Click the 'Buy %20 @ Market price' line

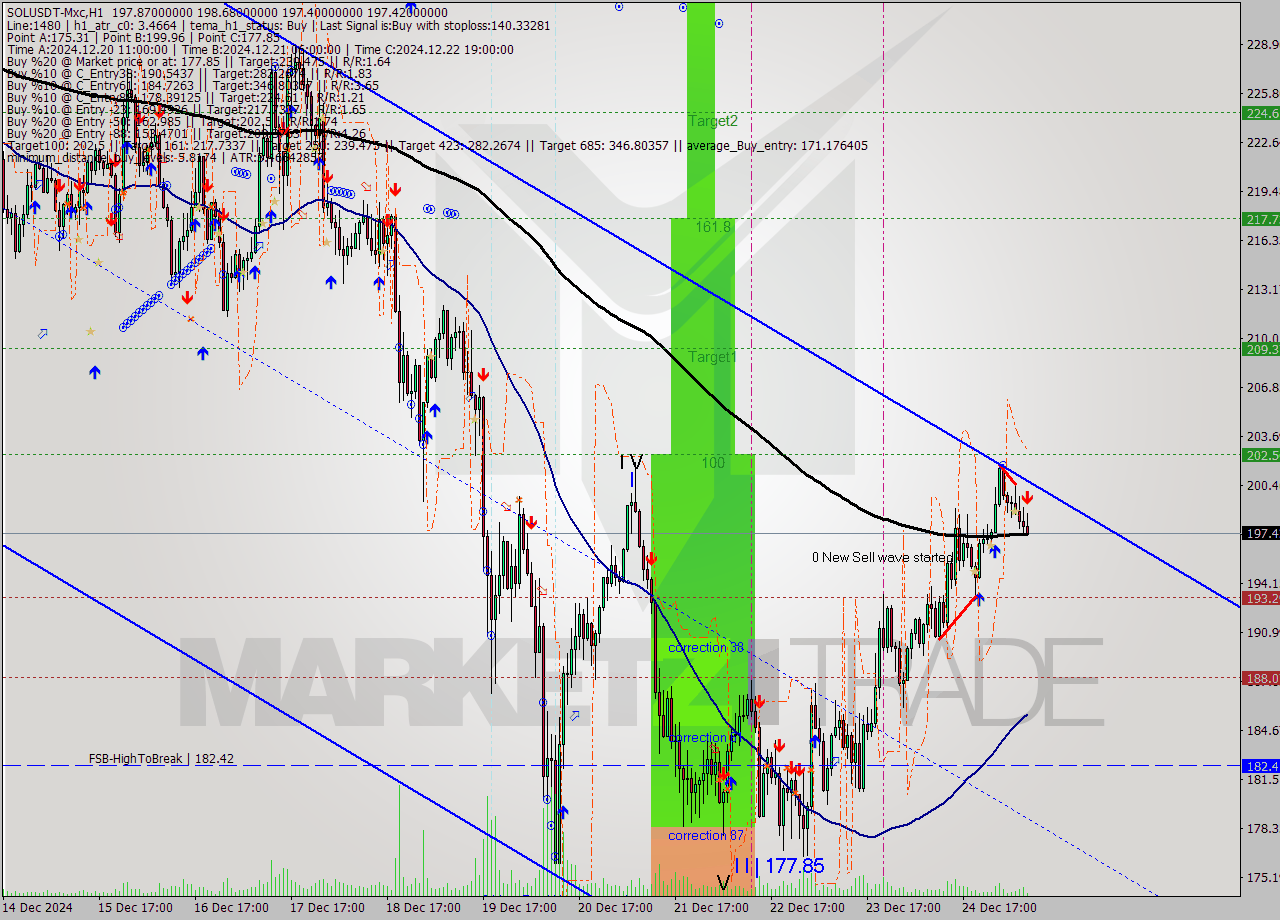coord(198,61)
